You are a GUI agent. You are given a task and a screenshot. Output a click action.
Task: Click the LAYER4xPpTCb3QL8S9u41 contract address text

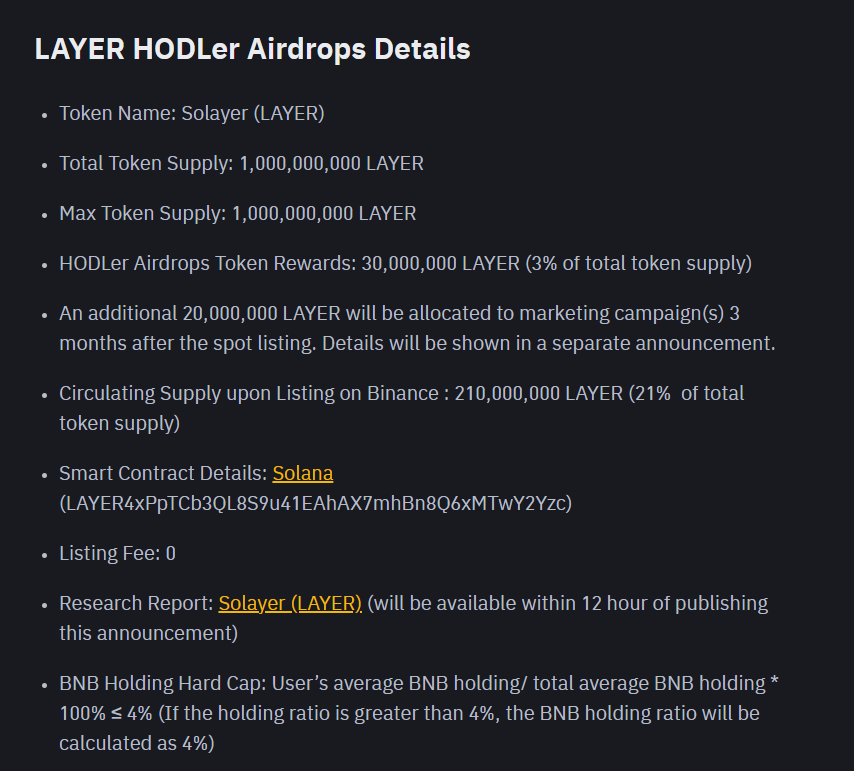[x=315, y=503]
